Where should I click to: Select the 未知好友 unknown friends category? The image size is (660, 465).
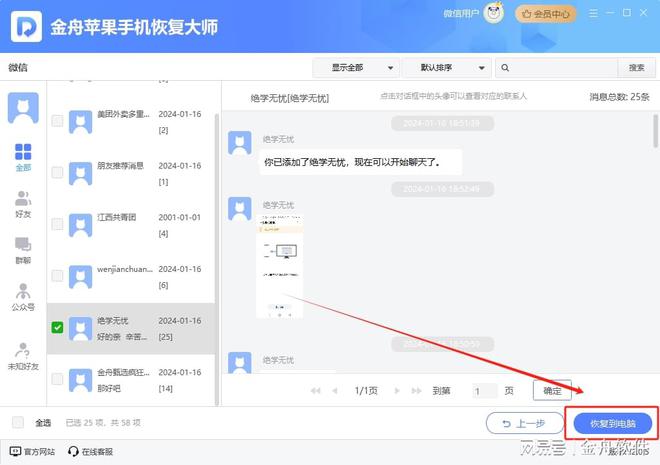23,356
